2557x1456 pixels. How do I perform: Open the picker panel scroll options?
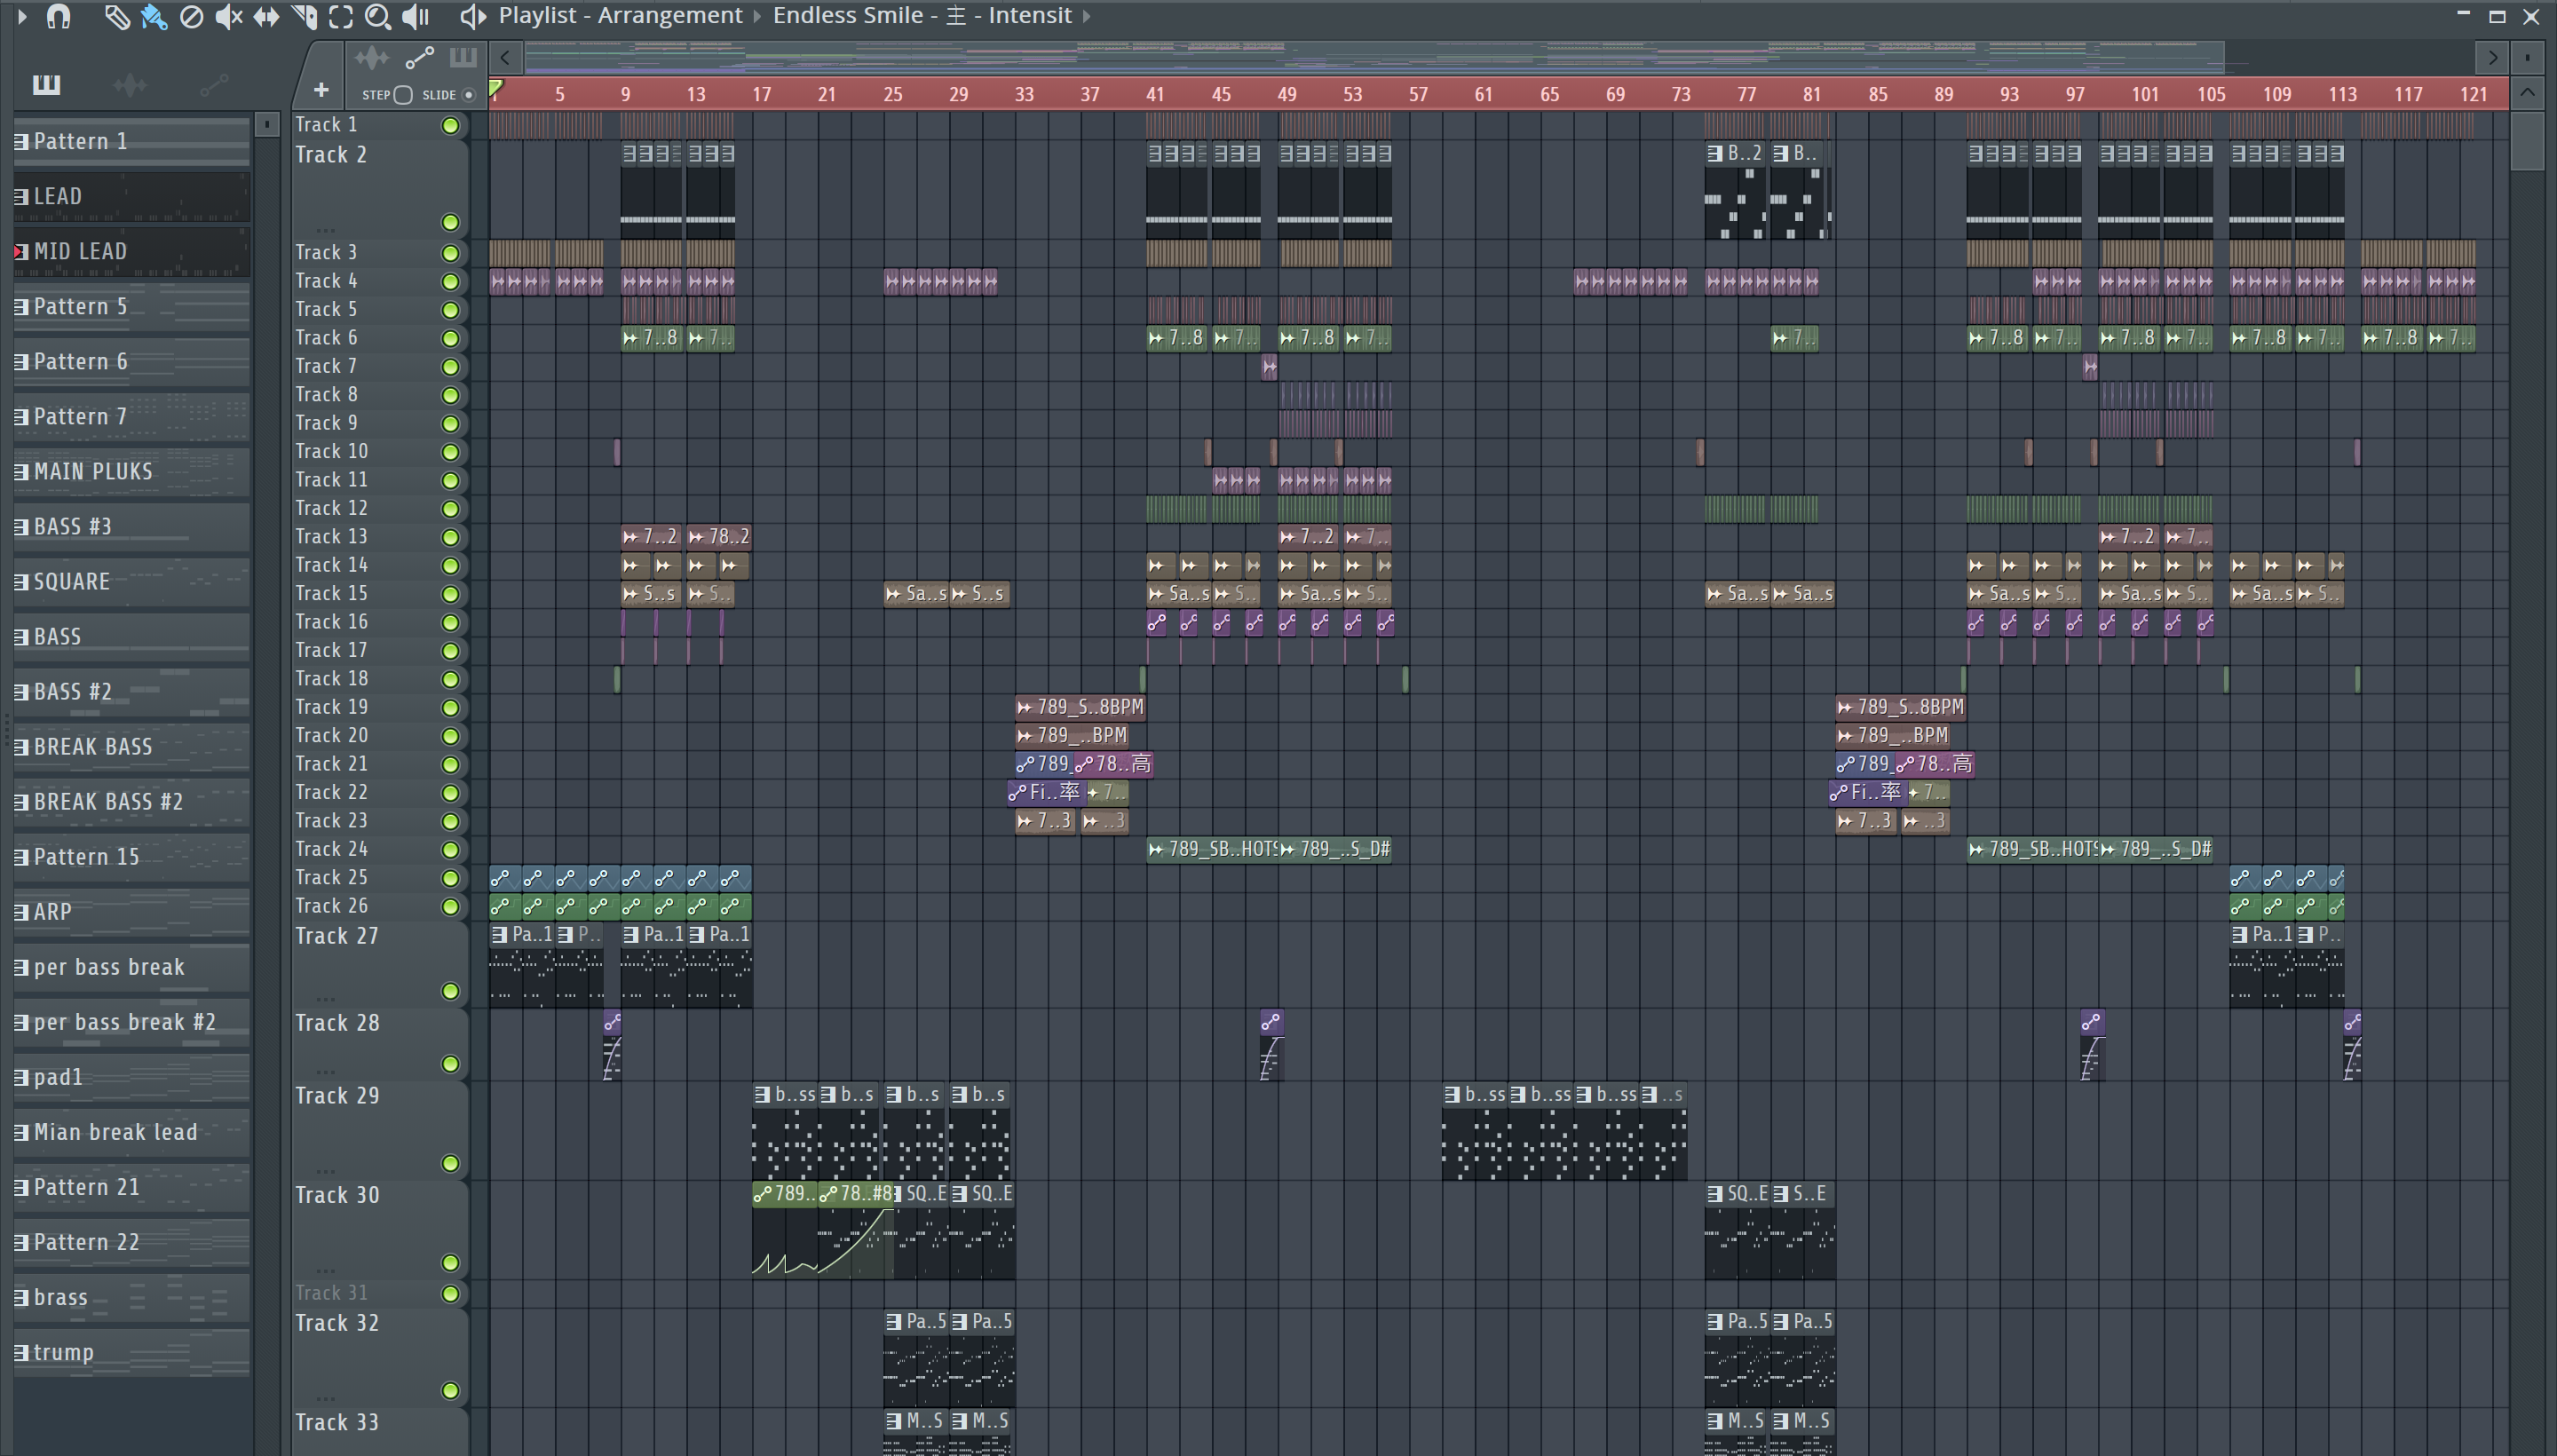point(266,124)
